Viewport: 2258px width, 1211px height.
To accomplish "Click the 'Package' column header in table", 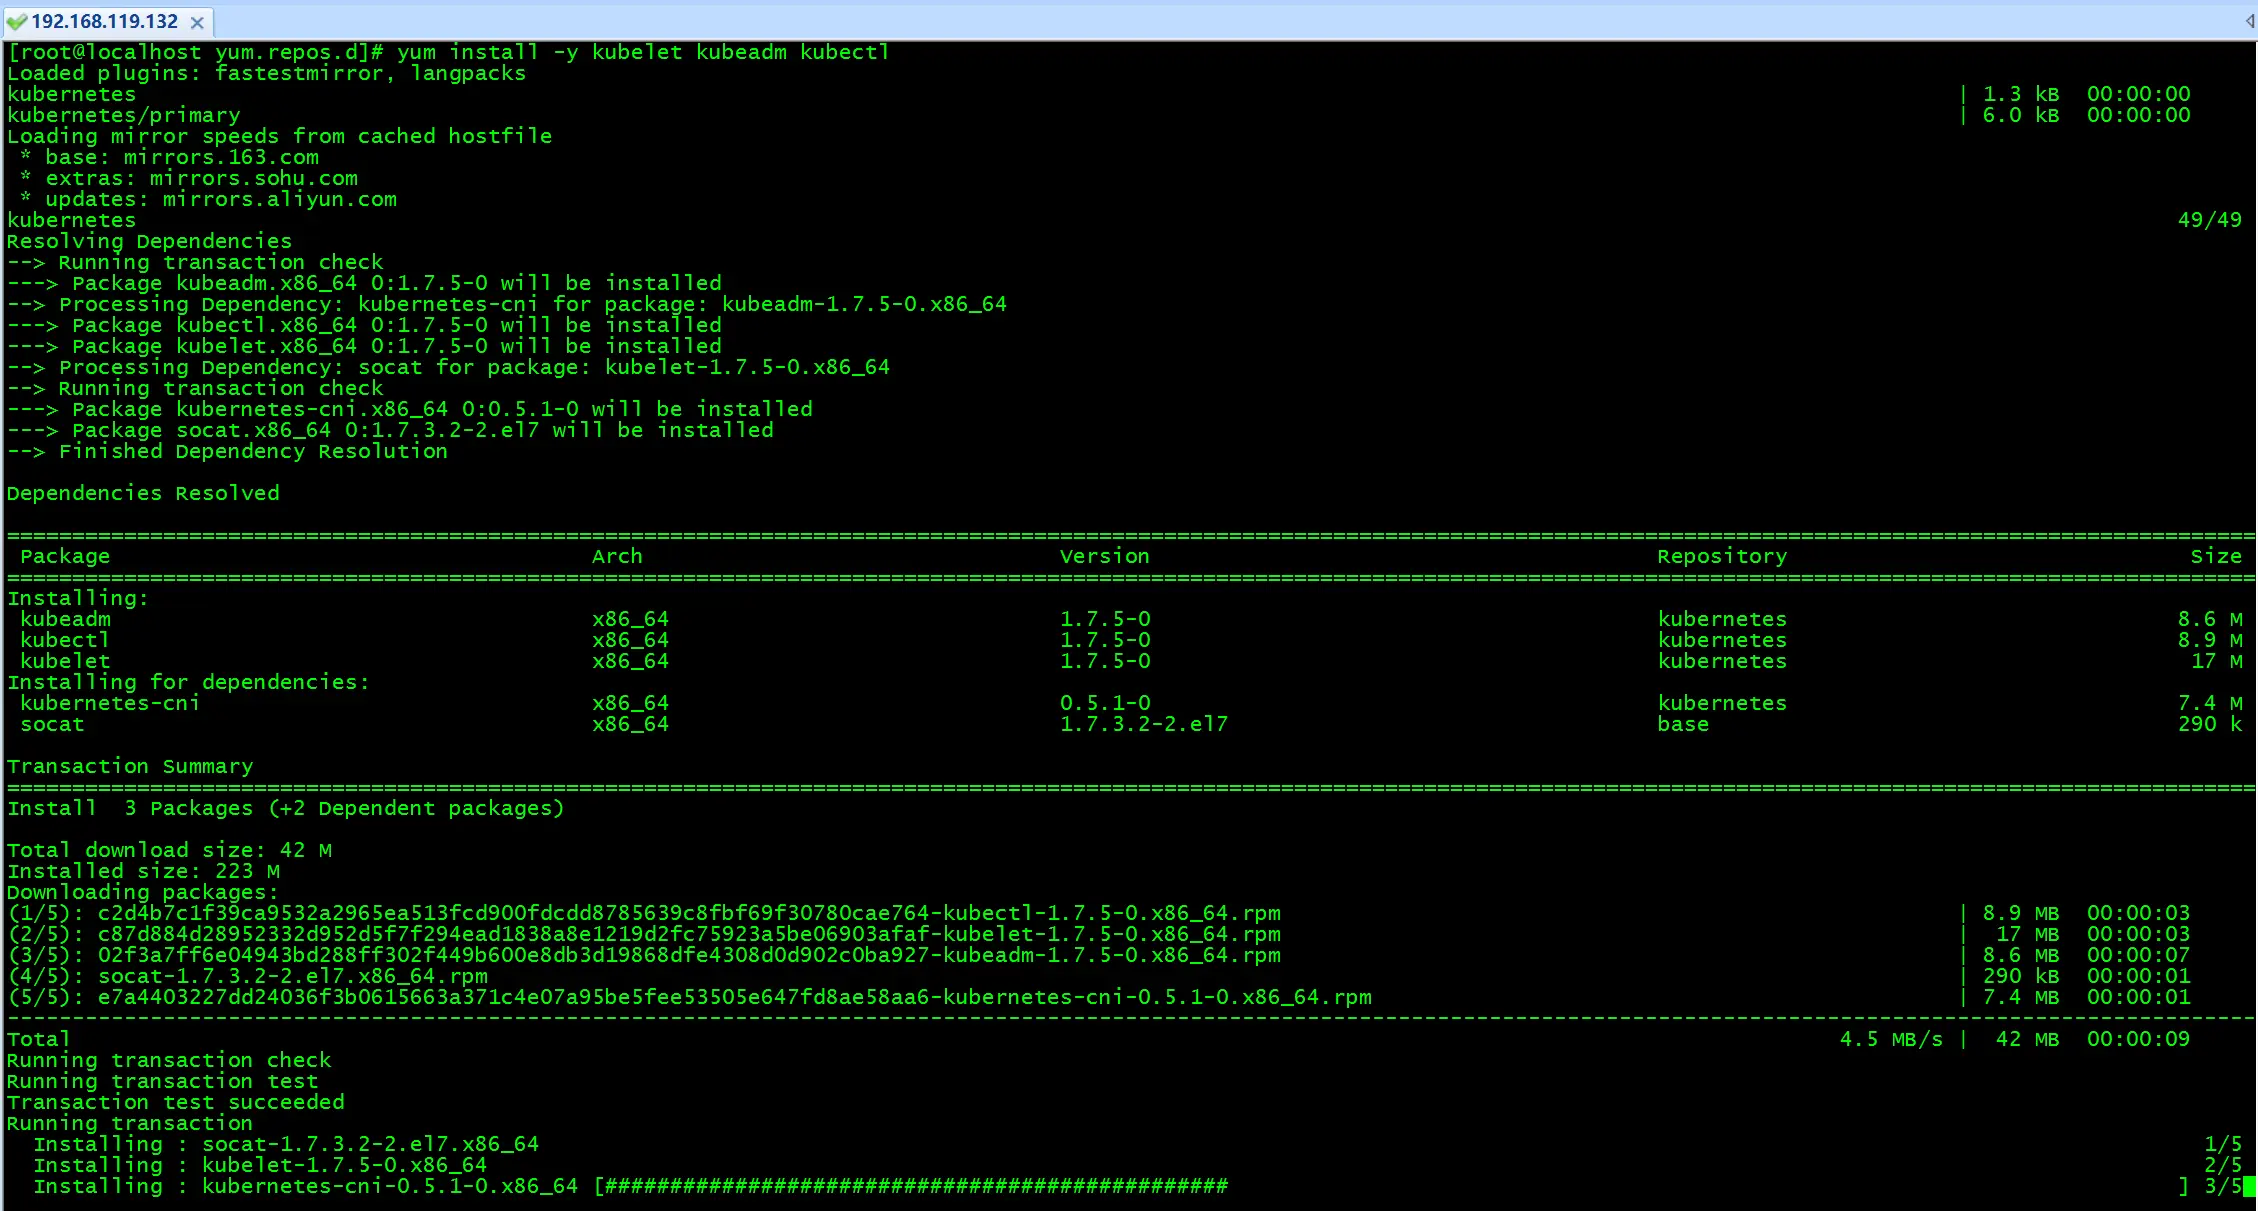I will pyautogui.click(x=65, y=556).
